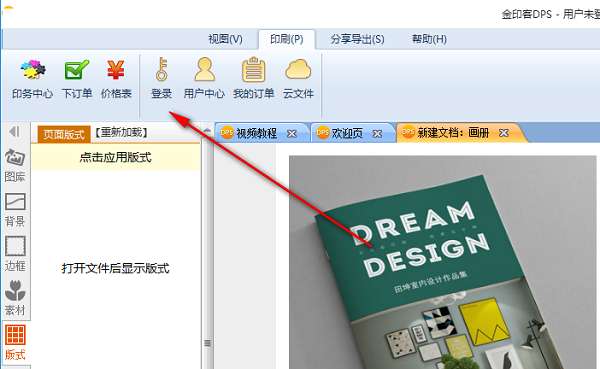This screenshot has width=600, height=369.
Task: Select the 版式 layout sidebar icon
Action: pos(15,343)
